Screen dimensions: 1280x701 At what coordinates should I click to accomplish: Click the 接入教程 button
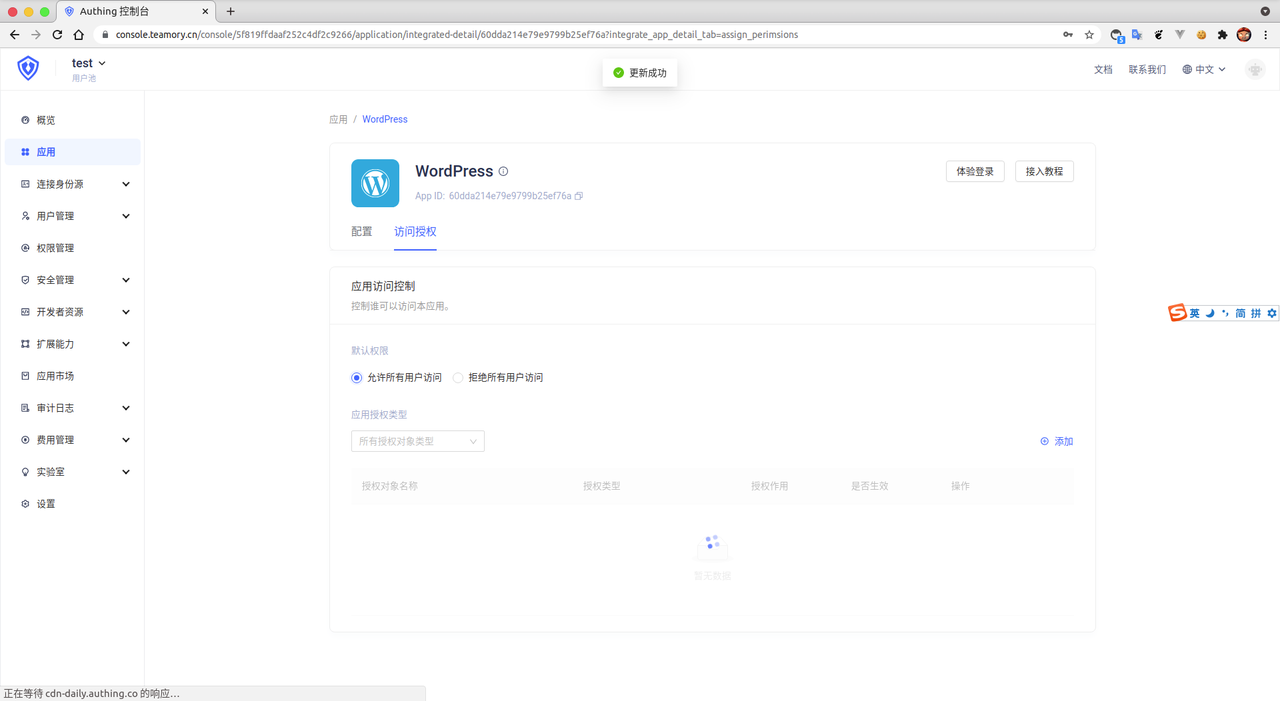1044,171
